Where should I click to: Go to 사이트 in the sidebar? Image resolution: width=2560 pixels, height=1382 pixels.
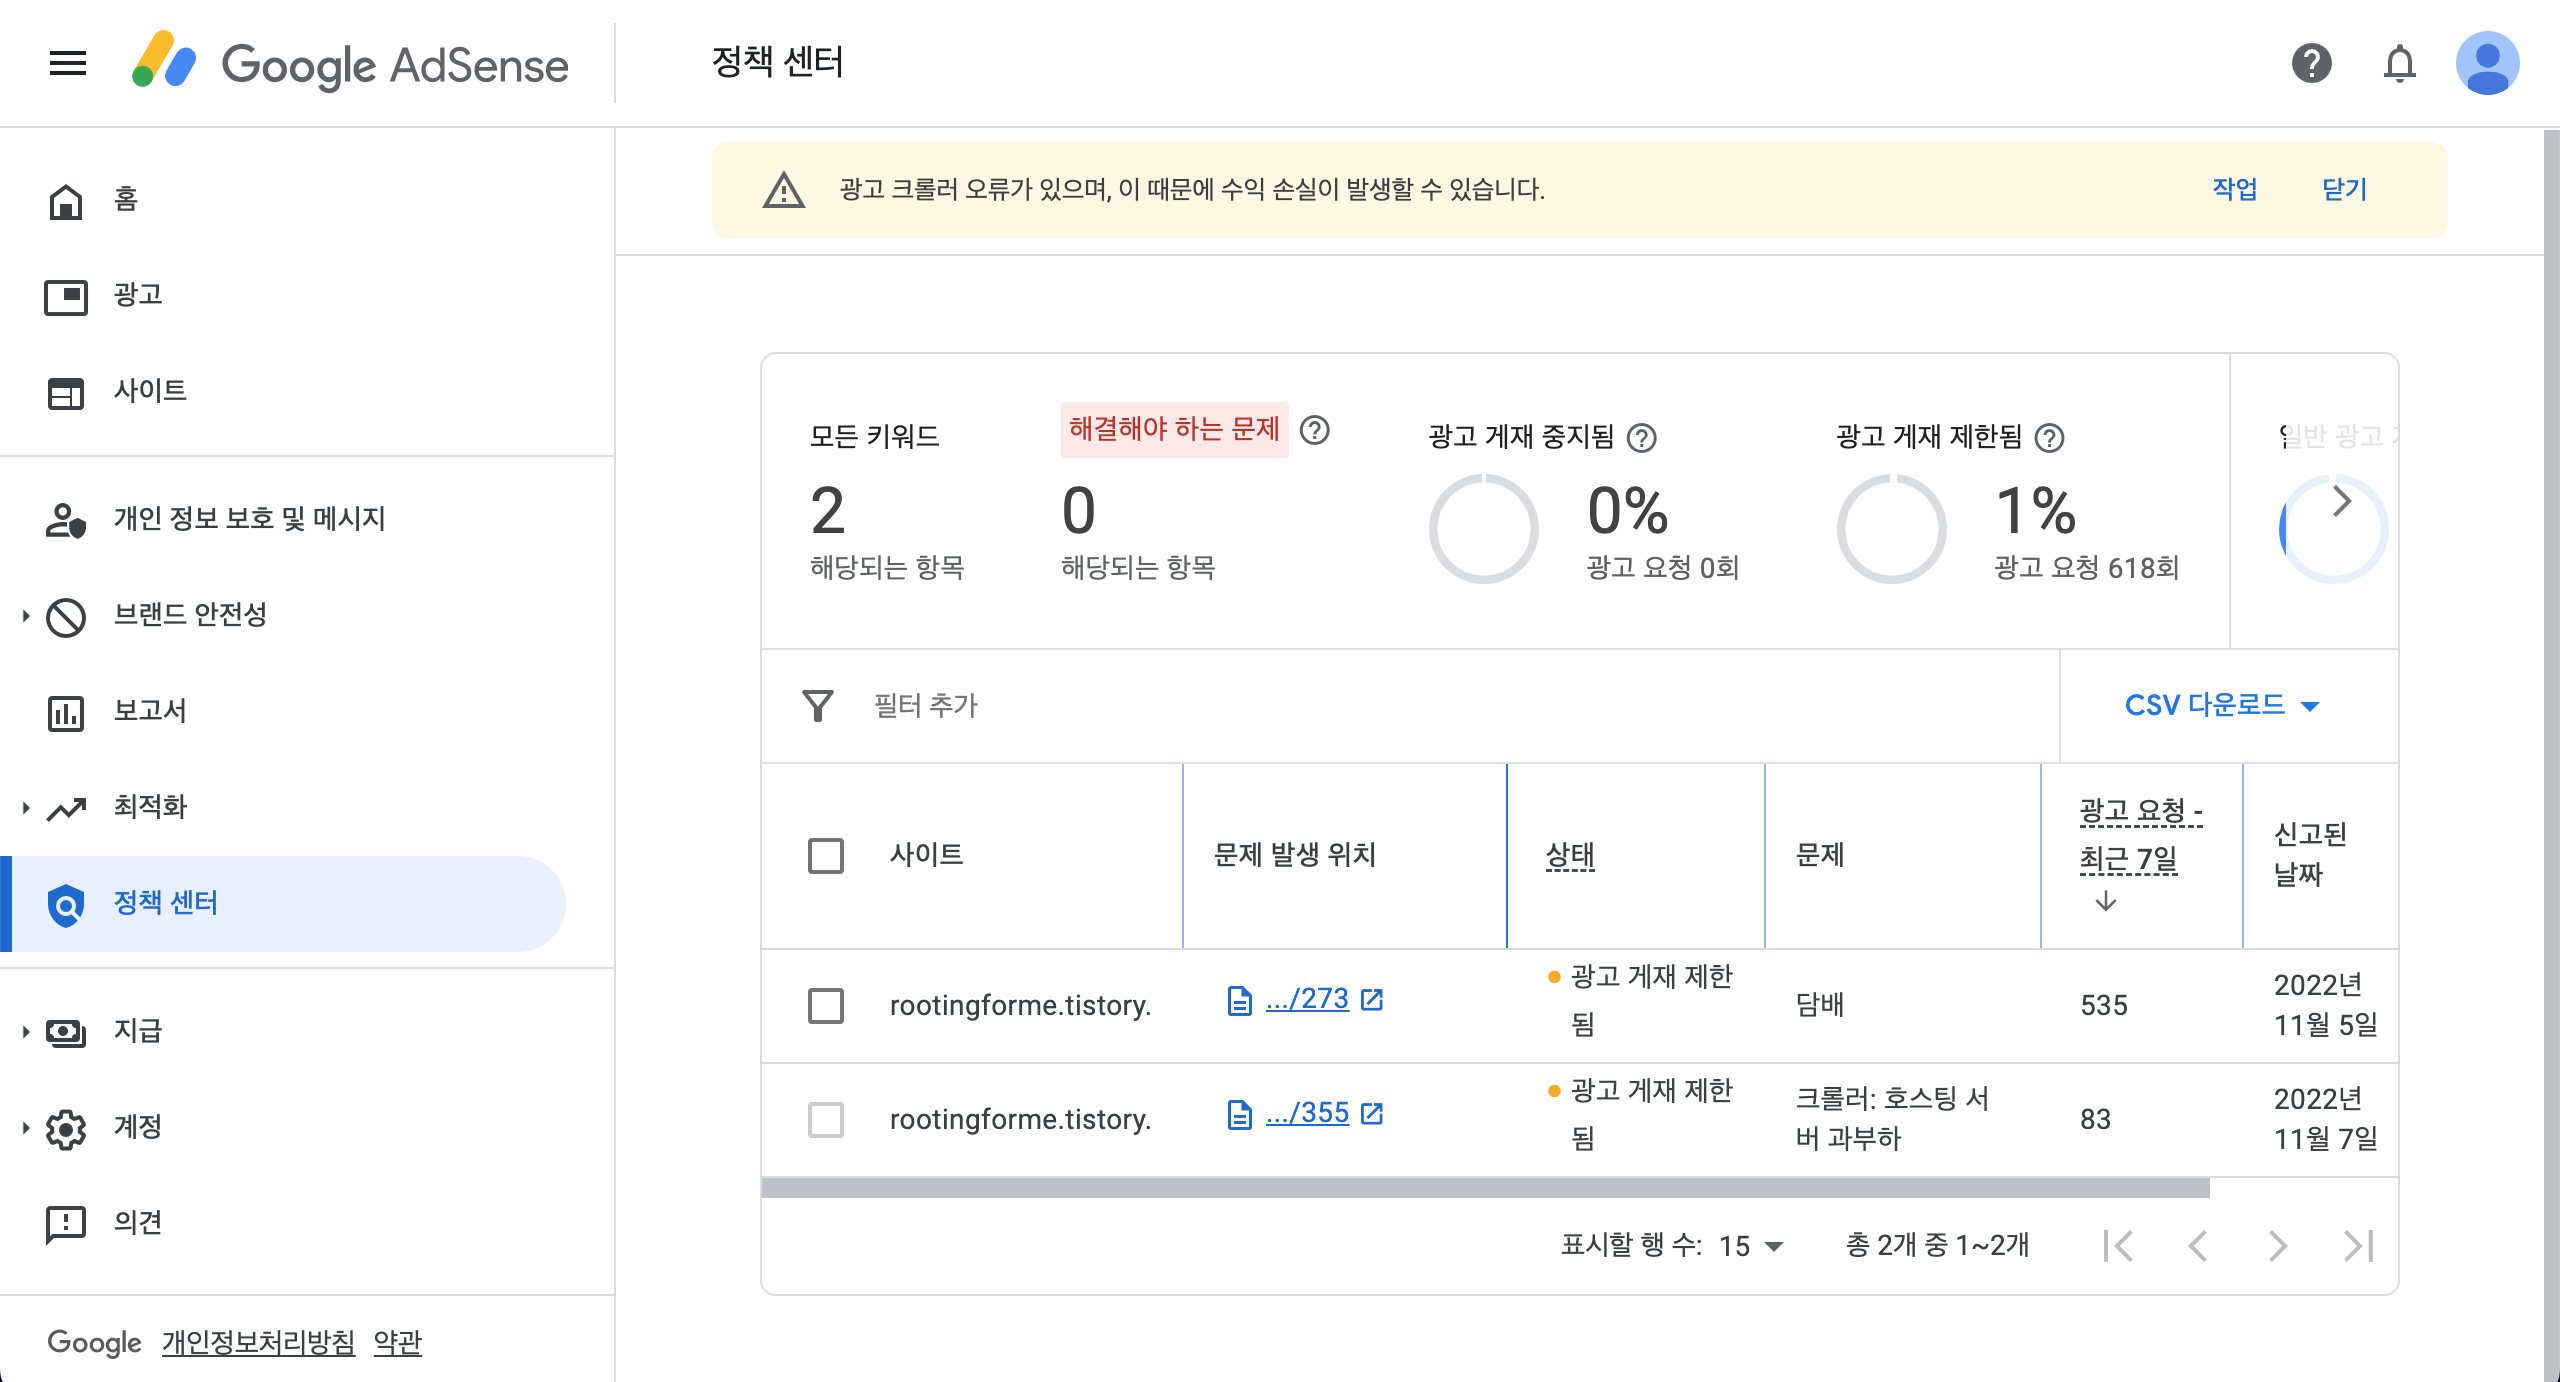coord(150,391)
